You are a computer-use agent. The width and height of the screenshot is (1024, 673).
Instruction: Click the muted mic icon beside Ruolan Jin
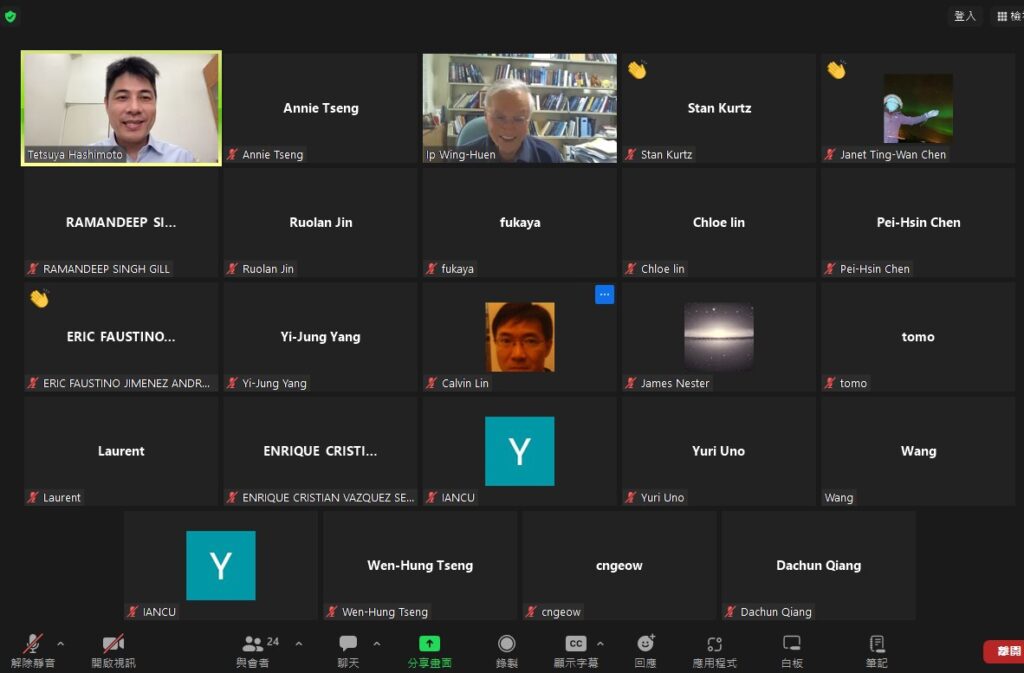232,269
